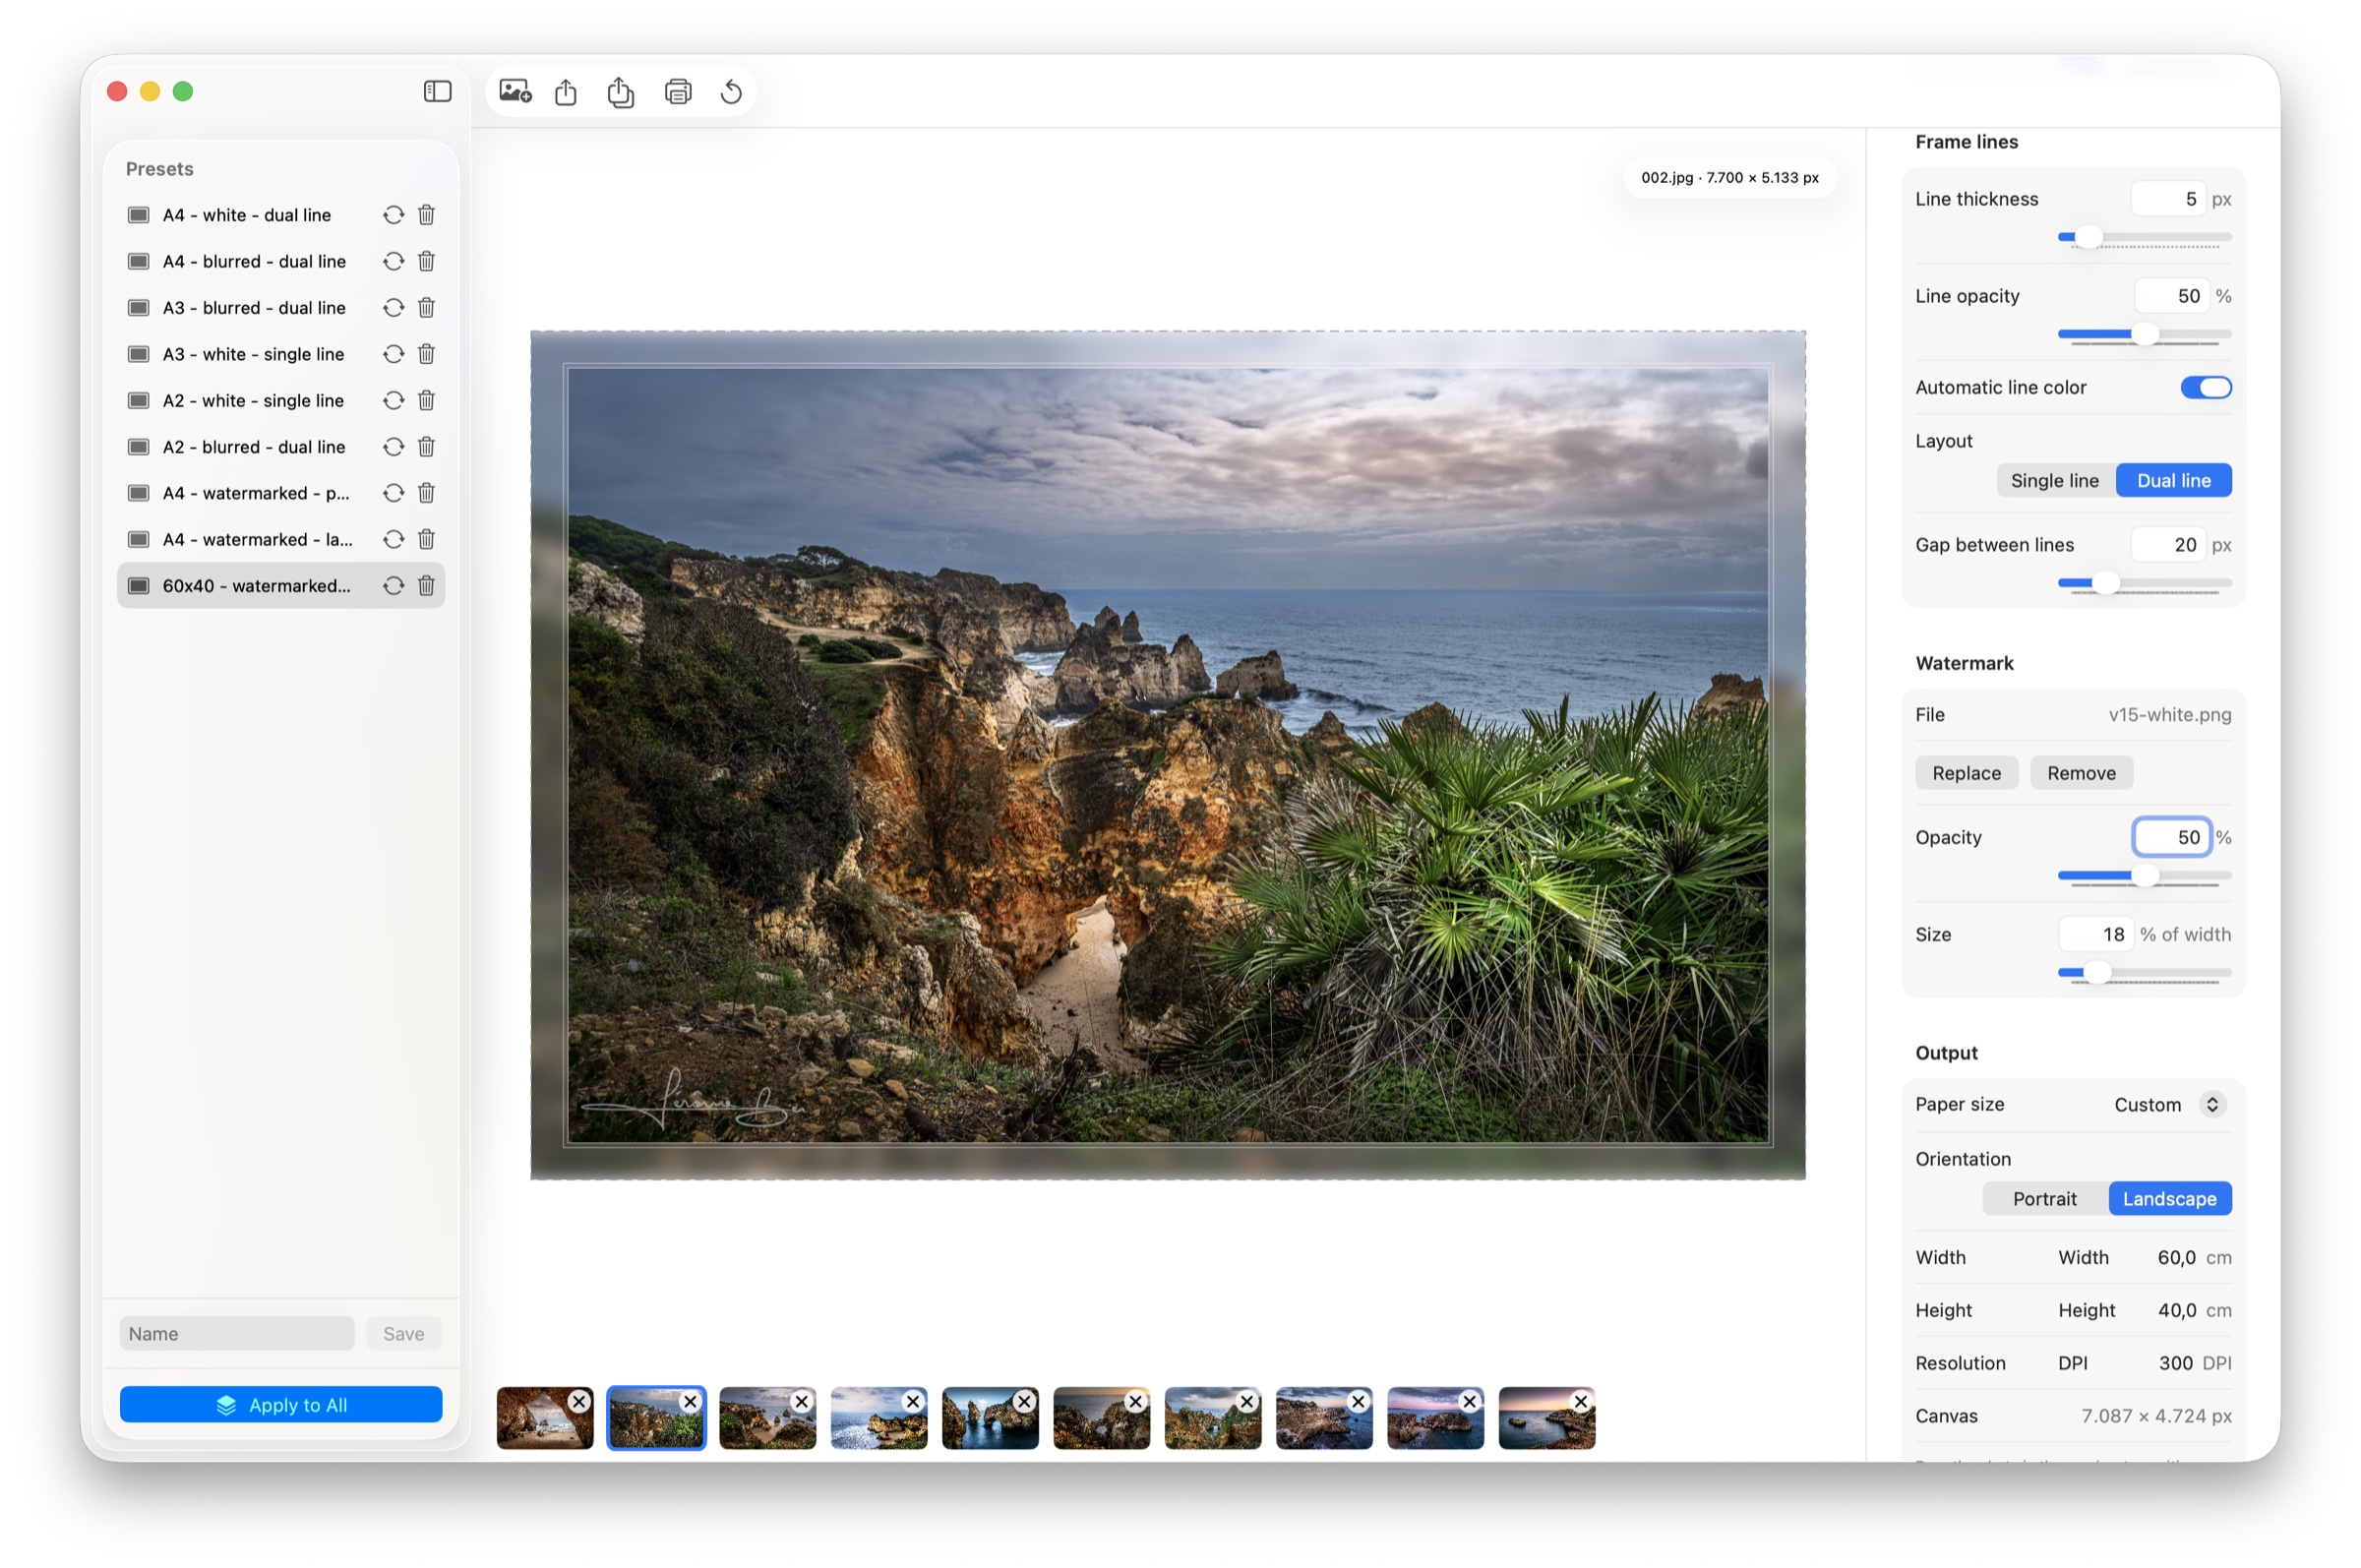Image resolution: width=2361 pixels, height=1568 pixels.
Task: Click the add image toolbar icon
Action: tap(515, 91)
